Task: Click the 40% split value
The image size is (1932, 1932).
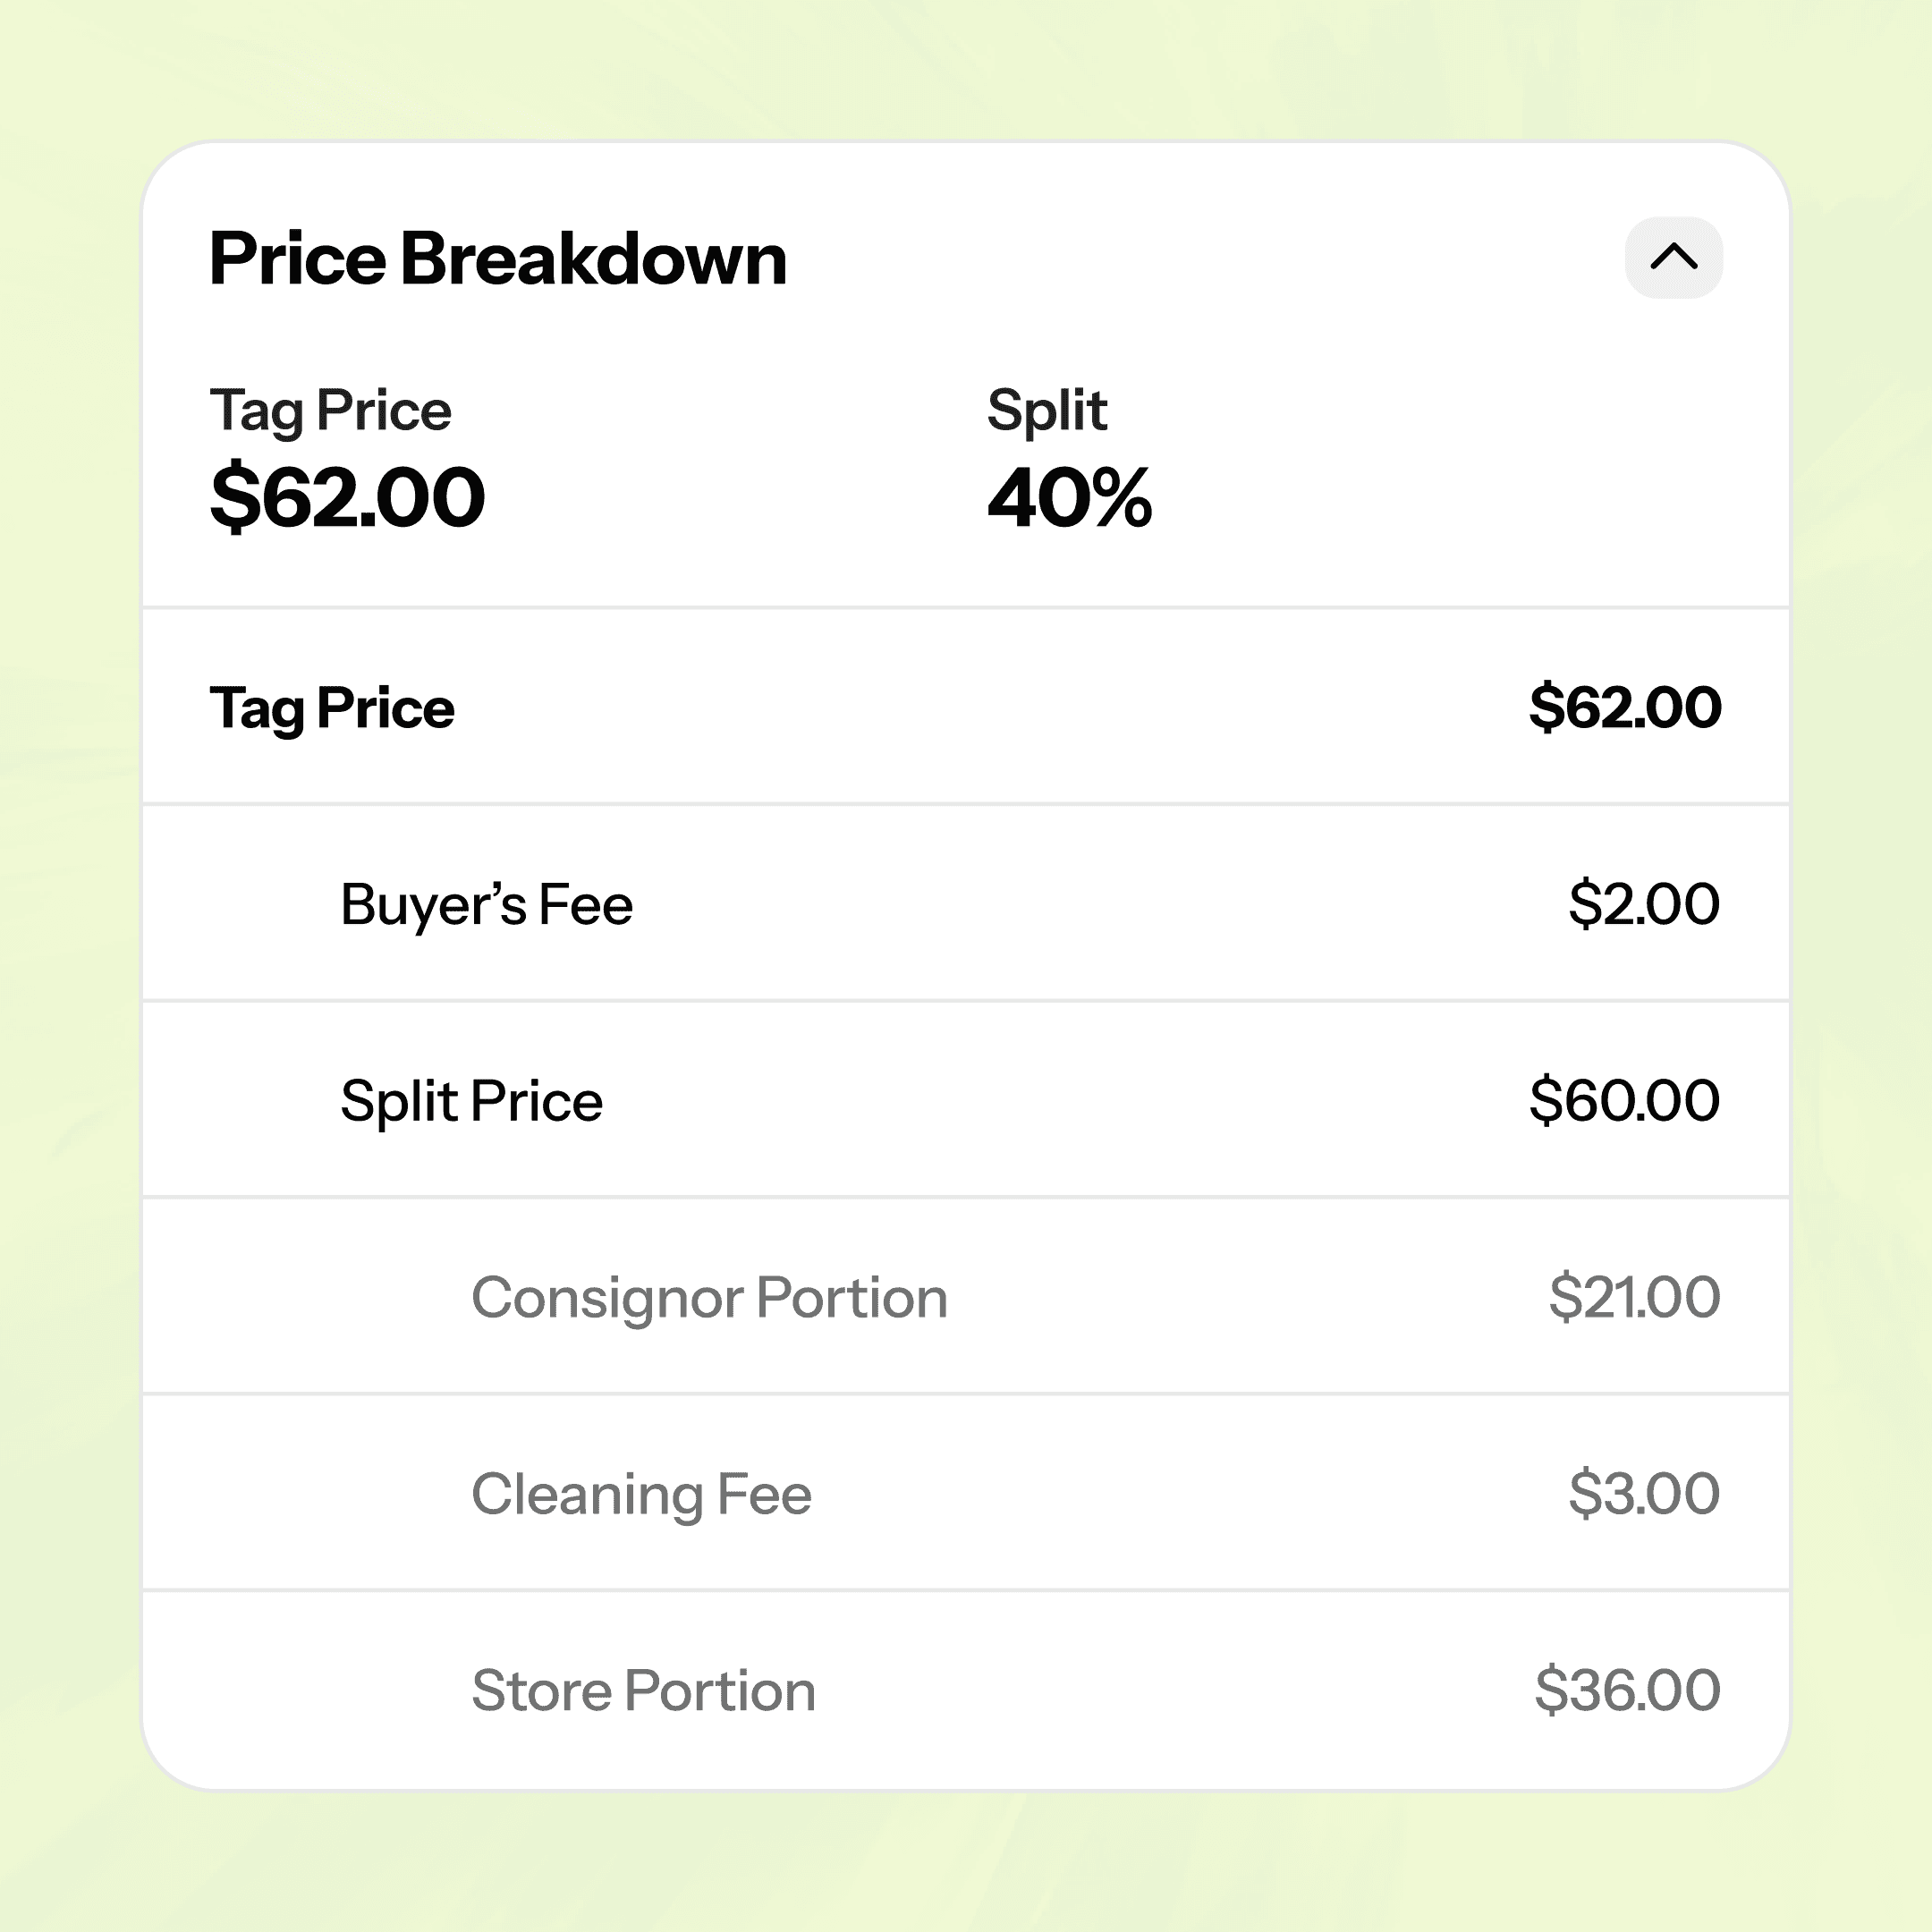Action: coord(1069,497)
